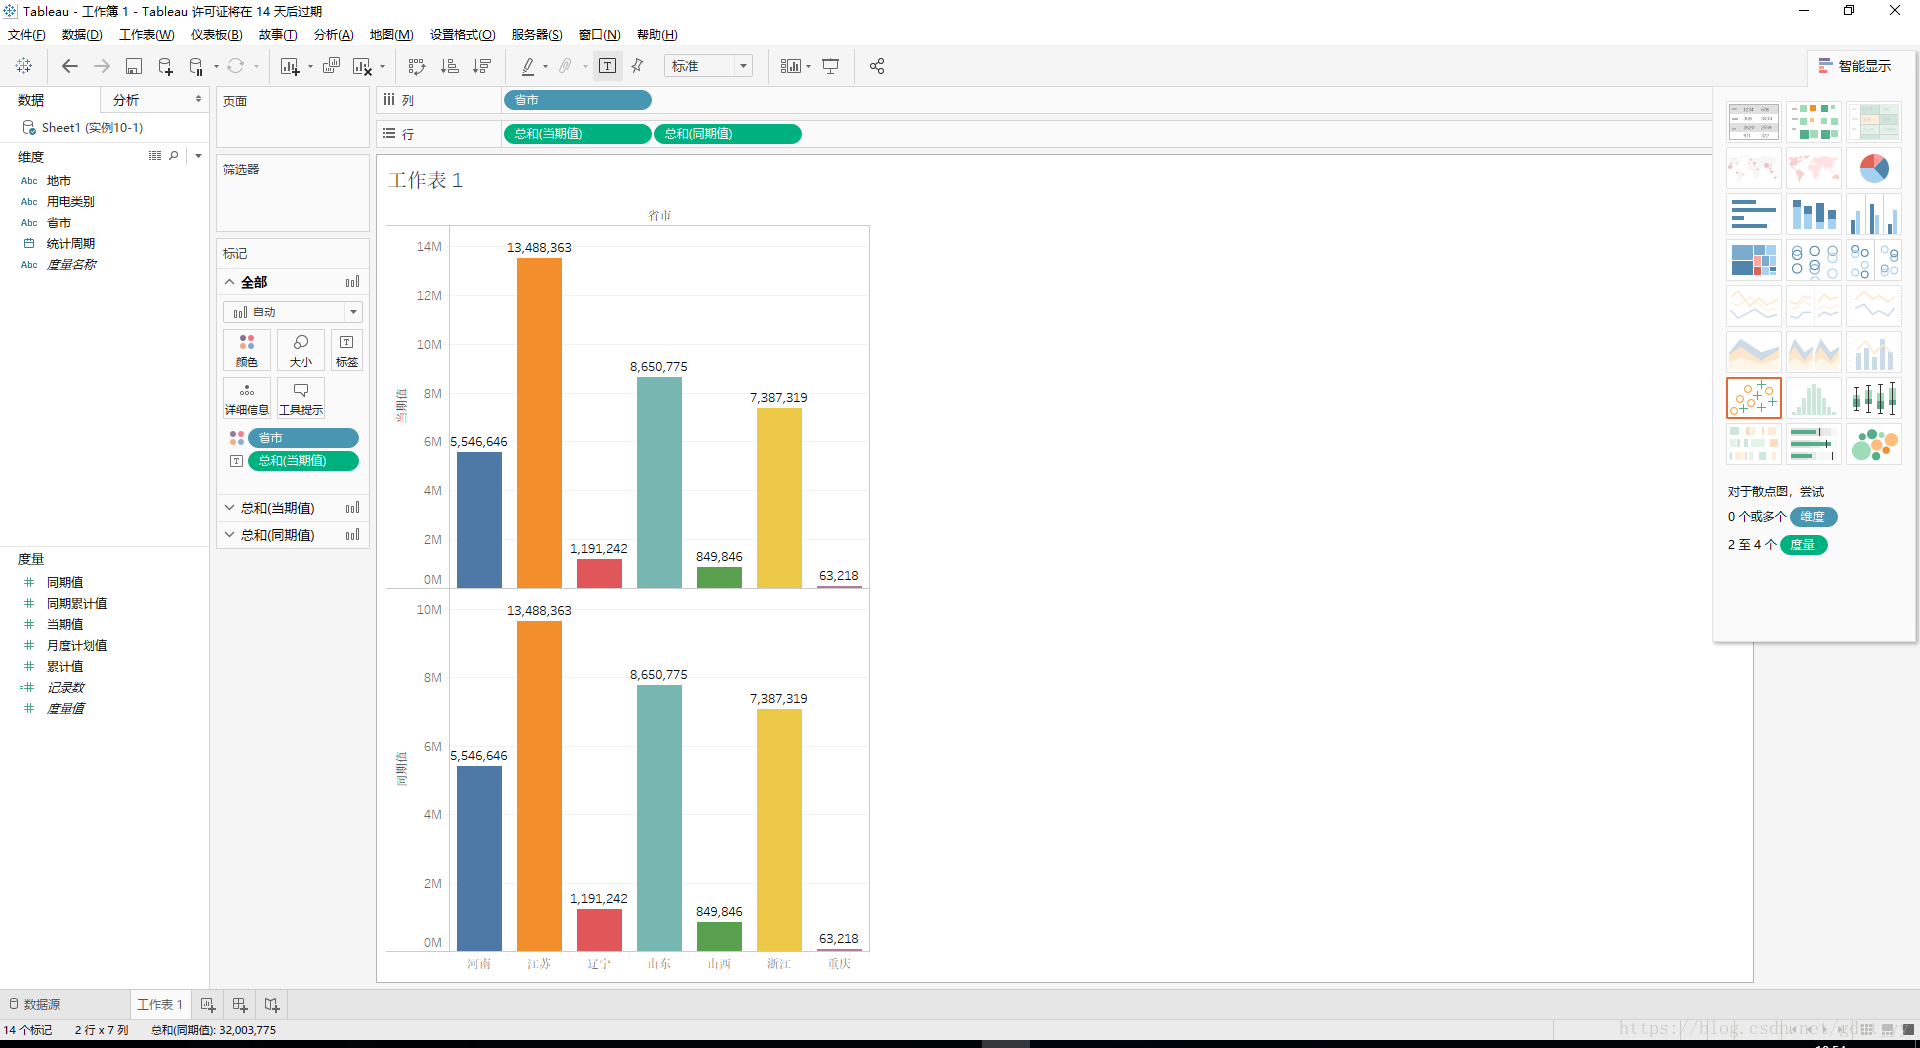1920x1048 pixels.
Task: Click the 颜色 color button in marks card
Action: [x=247, y=350]
